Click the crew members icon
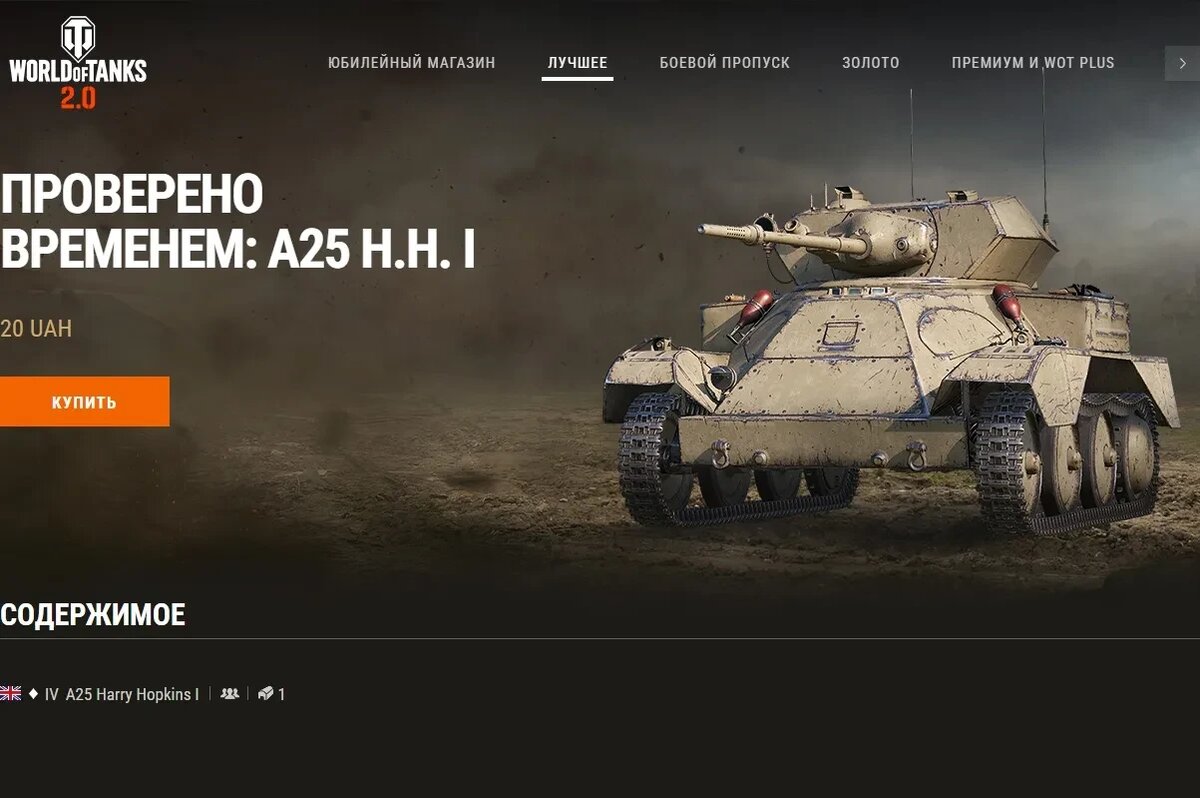 click(x=230, y=694)
